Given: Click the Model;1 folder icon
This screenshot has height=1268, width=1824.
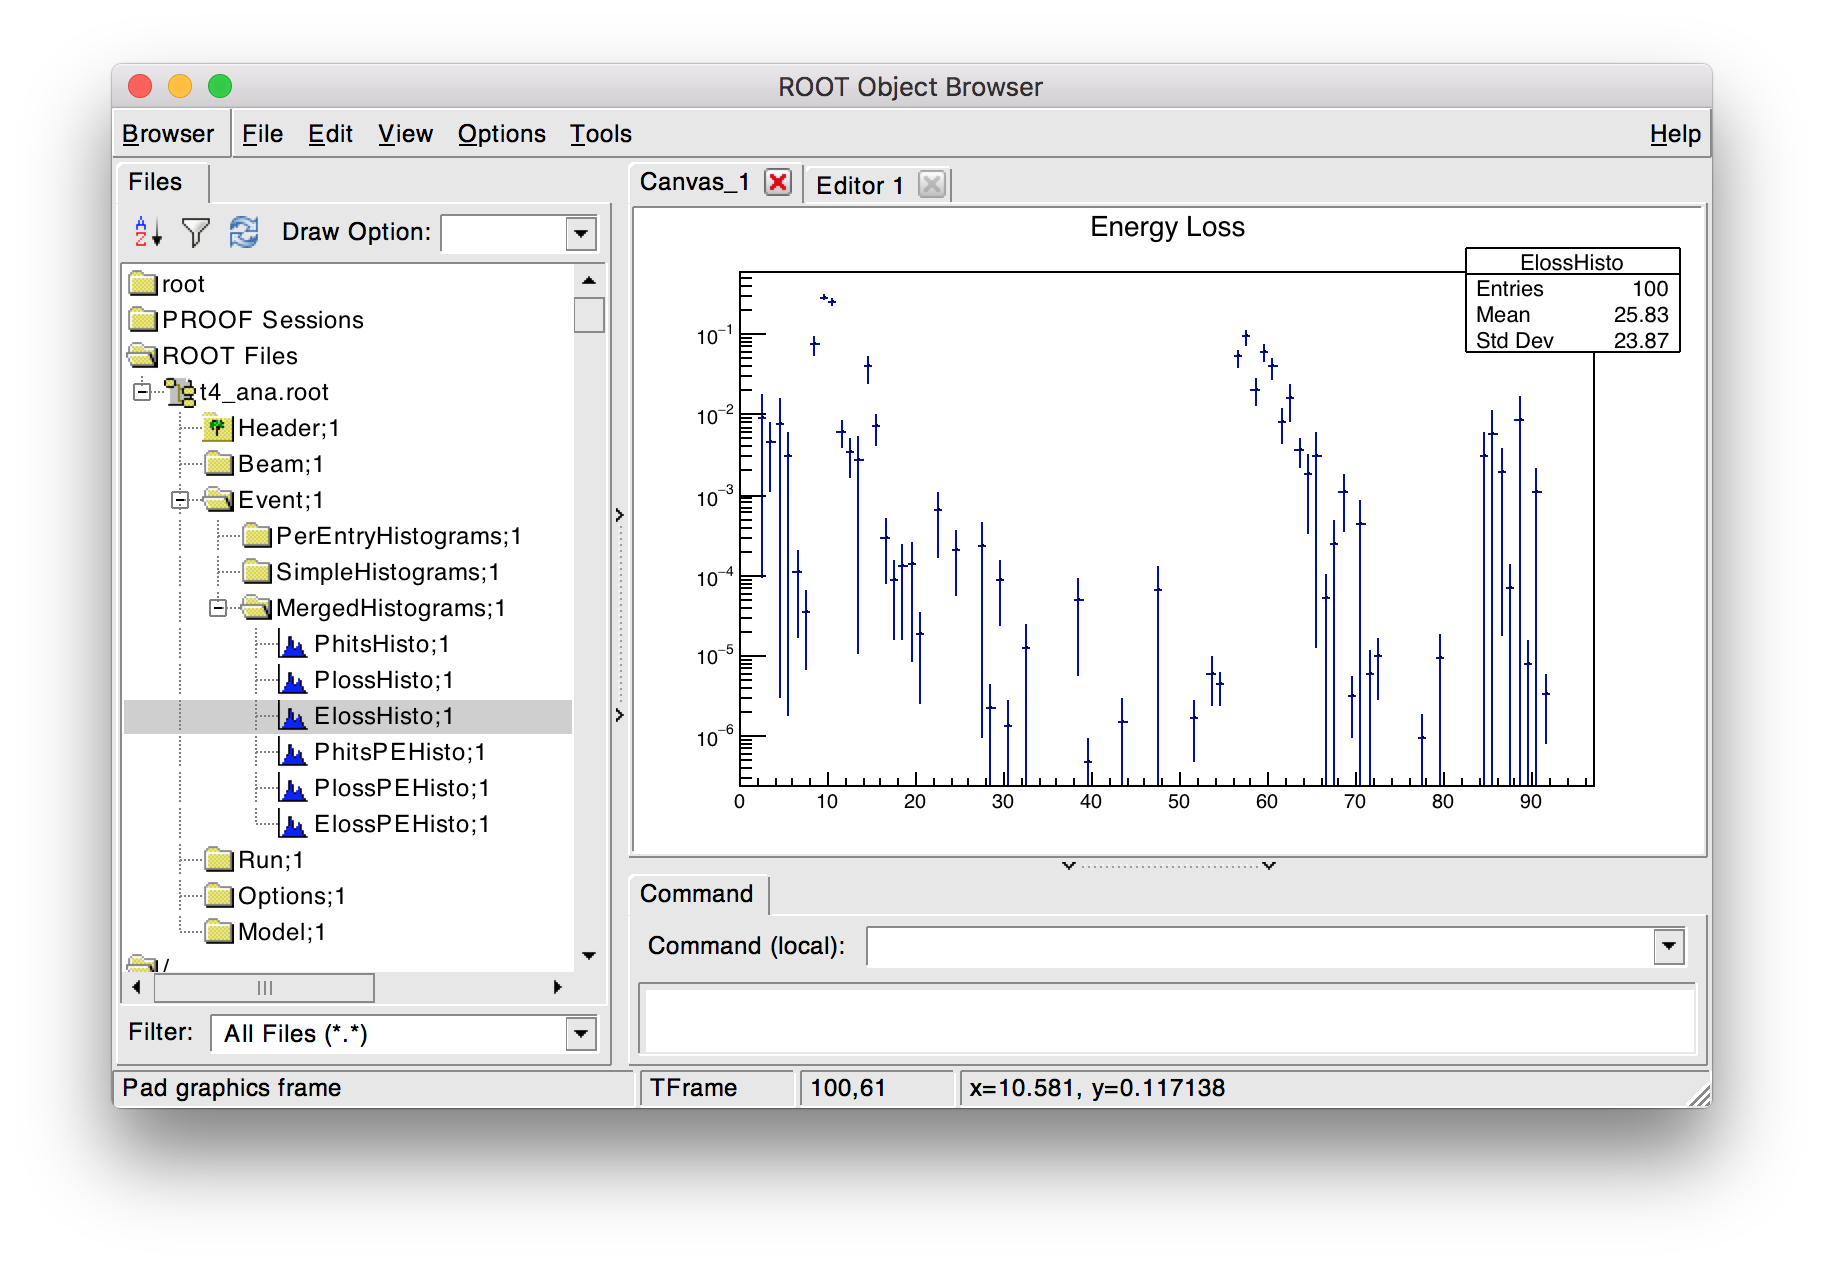Looking at the screenshot, I should click(x=219, y=932).
